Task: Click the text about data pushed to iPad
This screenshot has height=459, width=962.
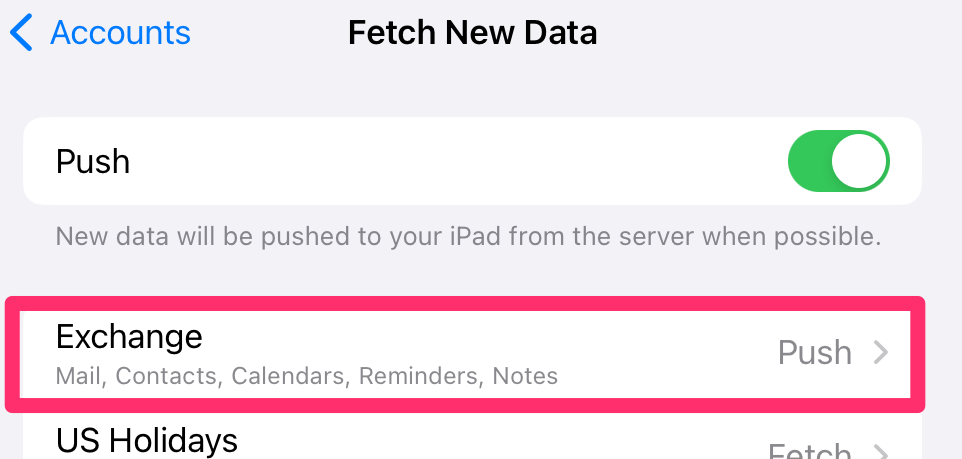Action: click(468, 237)
